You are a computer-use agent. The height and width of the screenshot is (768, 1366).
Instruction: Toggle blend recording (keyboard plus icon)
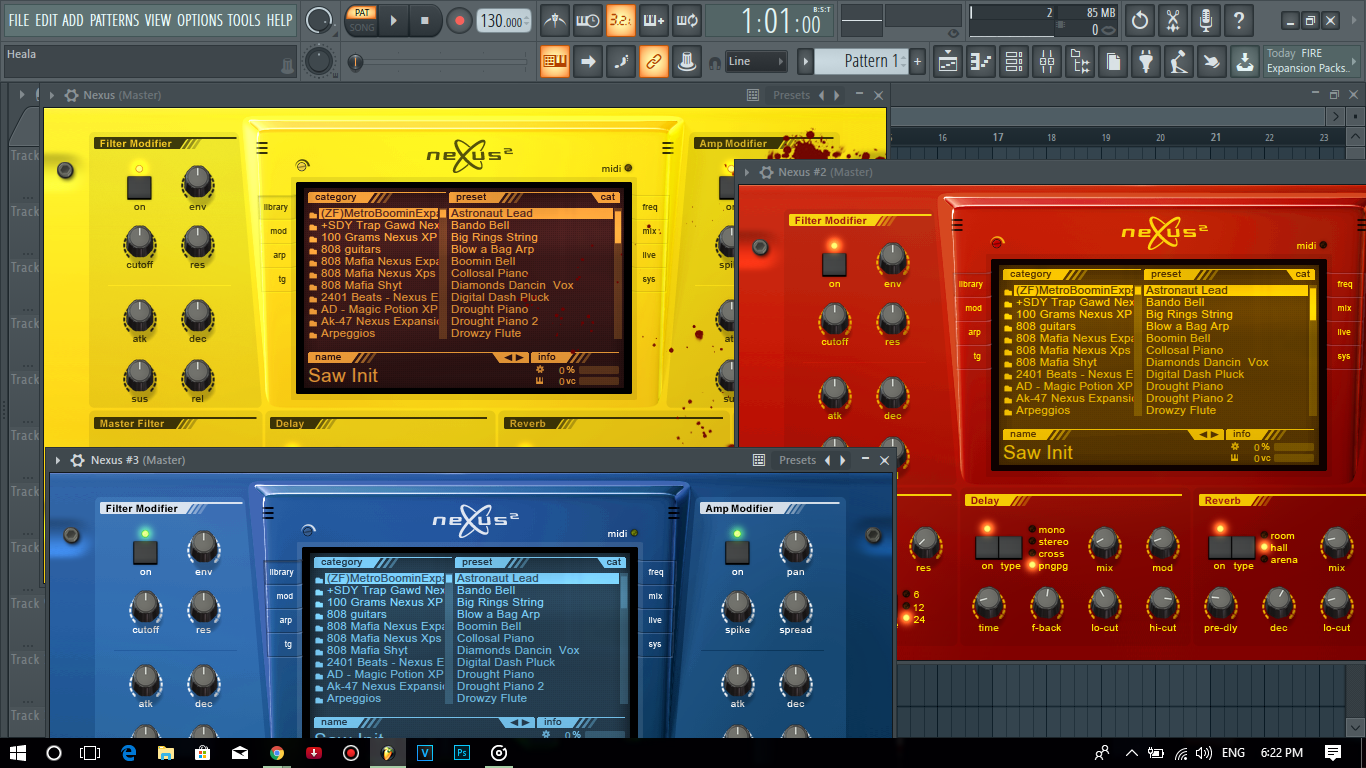click(653, 20)
